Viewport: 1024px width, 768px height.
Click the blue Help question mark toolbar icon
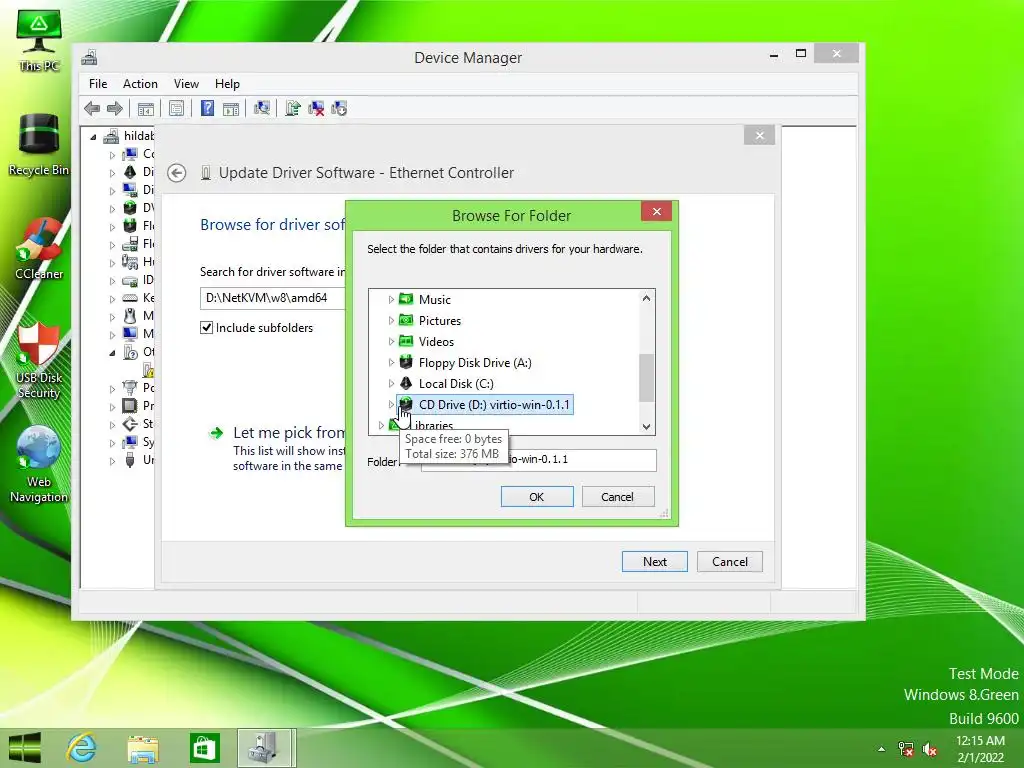(207, 108)
